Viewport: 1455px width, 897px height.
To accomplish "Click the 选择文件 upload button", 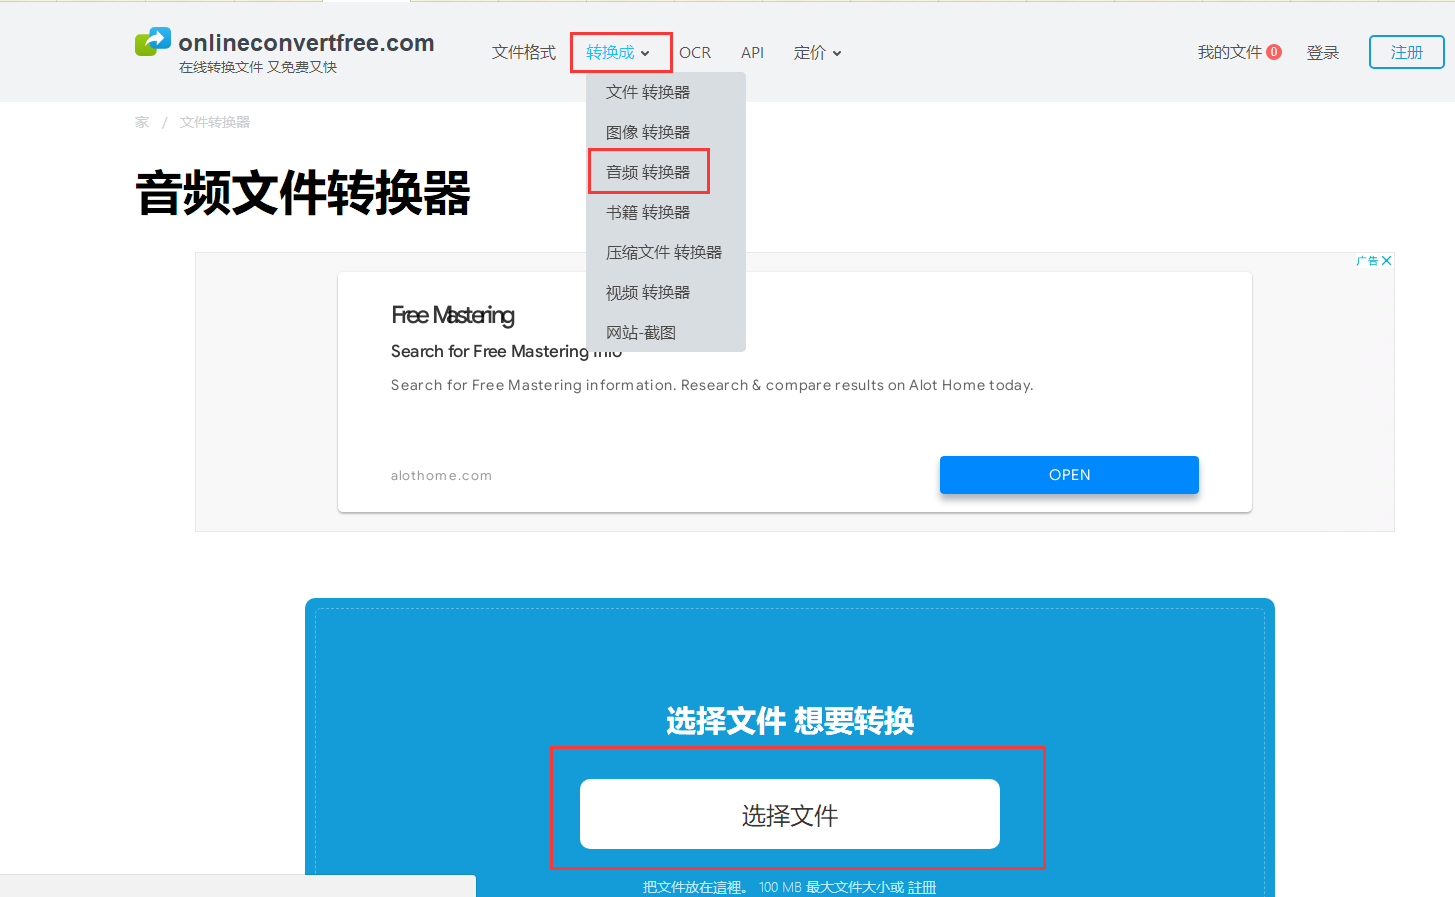I will [790, 814].
